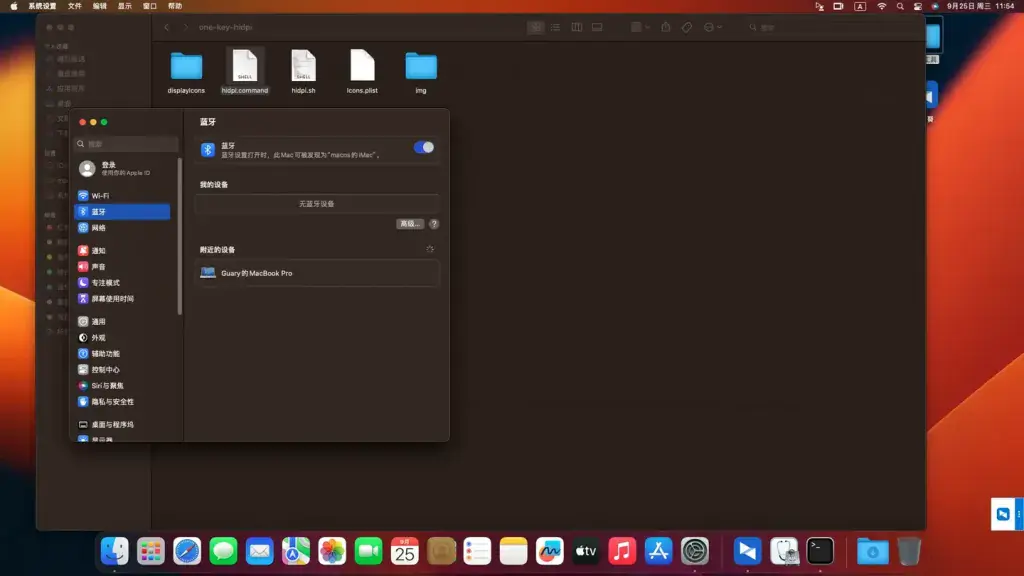The width and height of the screenshot is (1024, 576).
Task: Select Guary的MacBook Pro nearby device
Action: tap(317, 273)
